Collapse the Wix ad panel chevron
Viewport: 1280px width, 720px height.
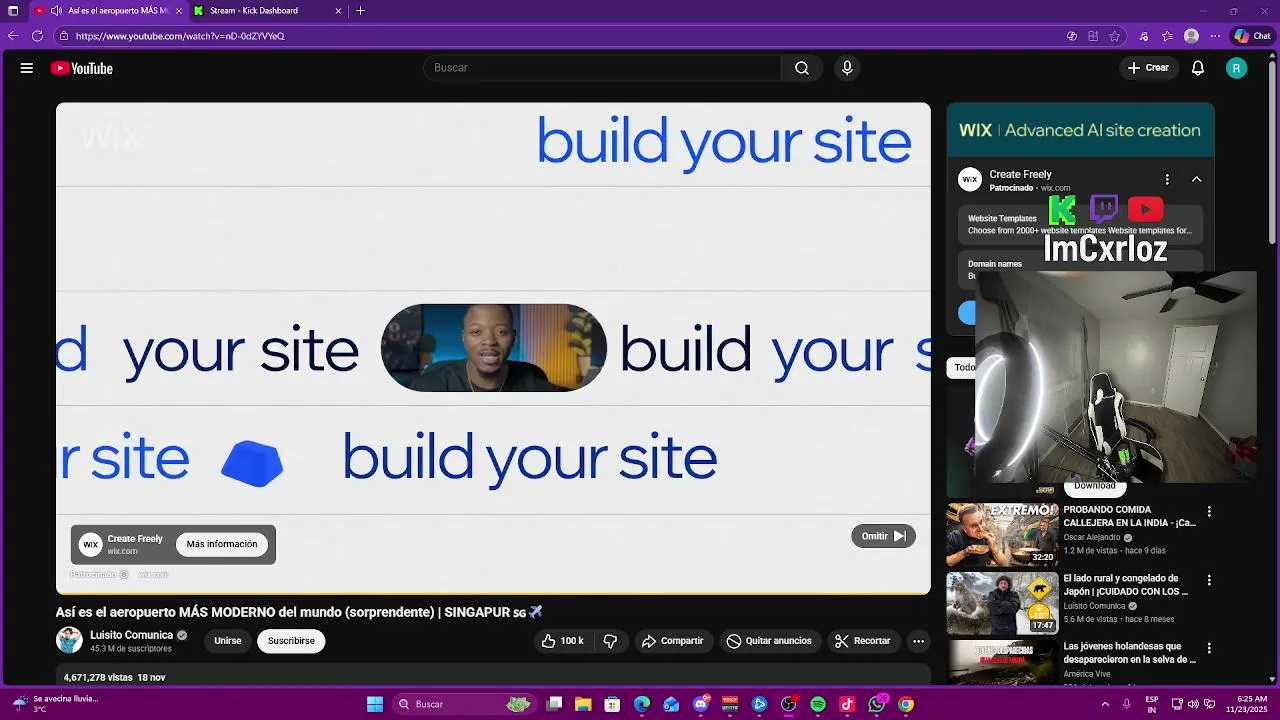pos(1197,180)
